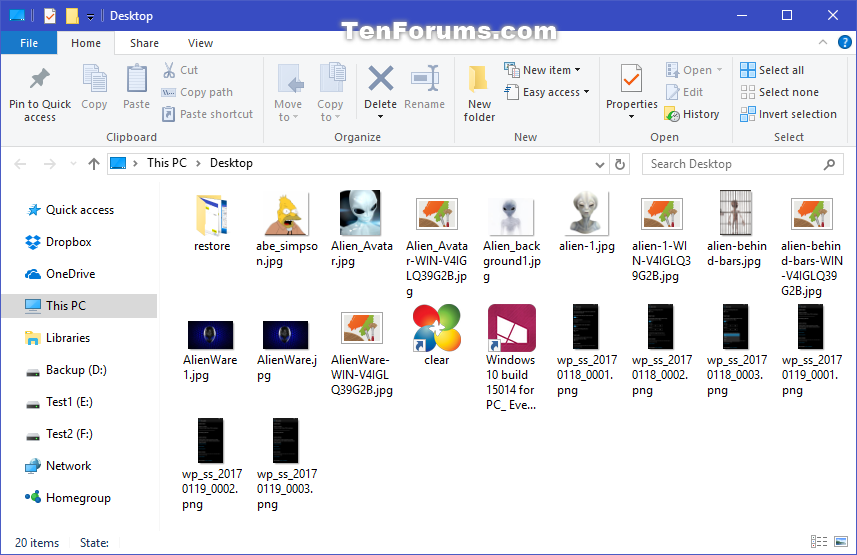Select the alien-1.jpg file
857x555 pixels.
pos(586,222)
